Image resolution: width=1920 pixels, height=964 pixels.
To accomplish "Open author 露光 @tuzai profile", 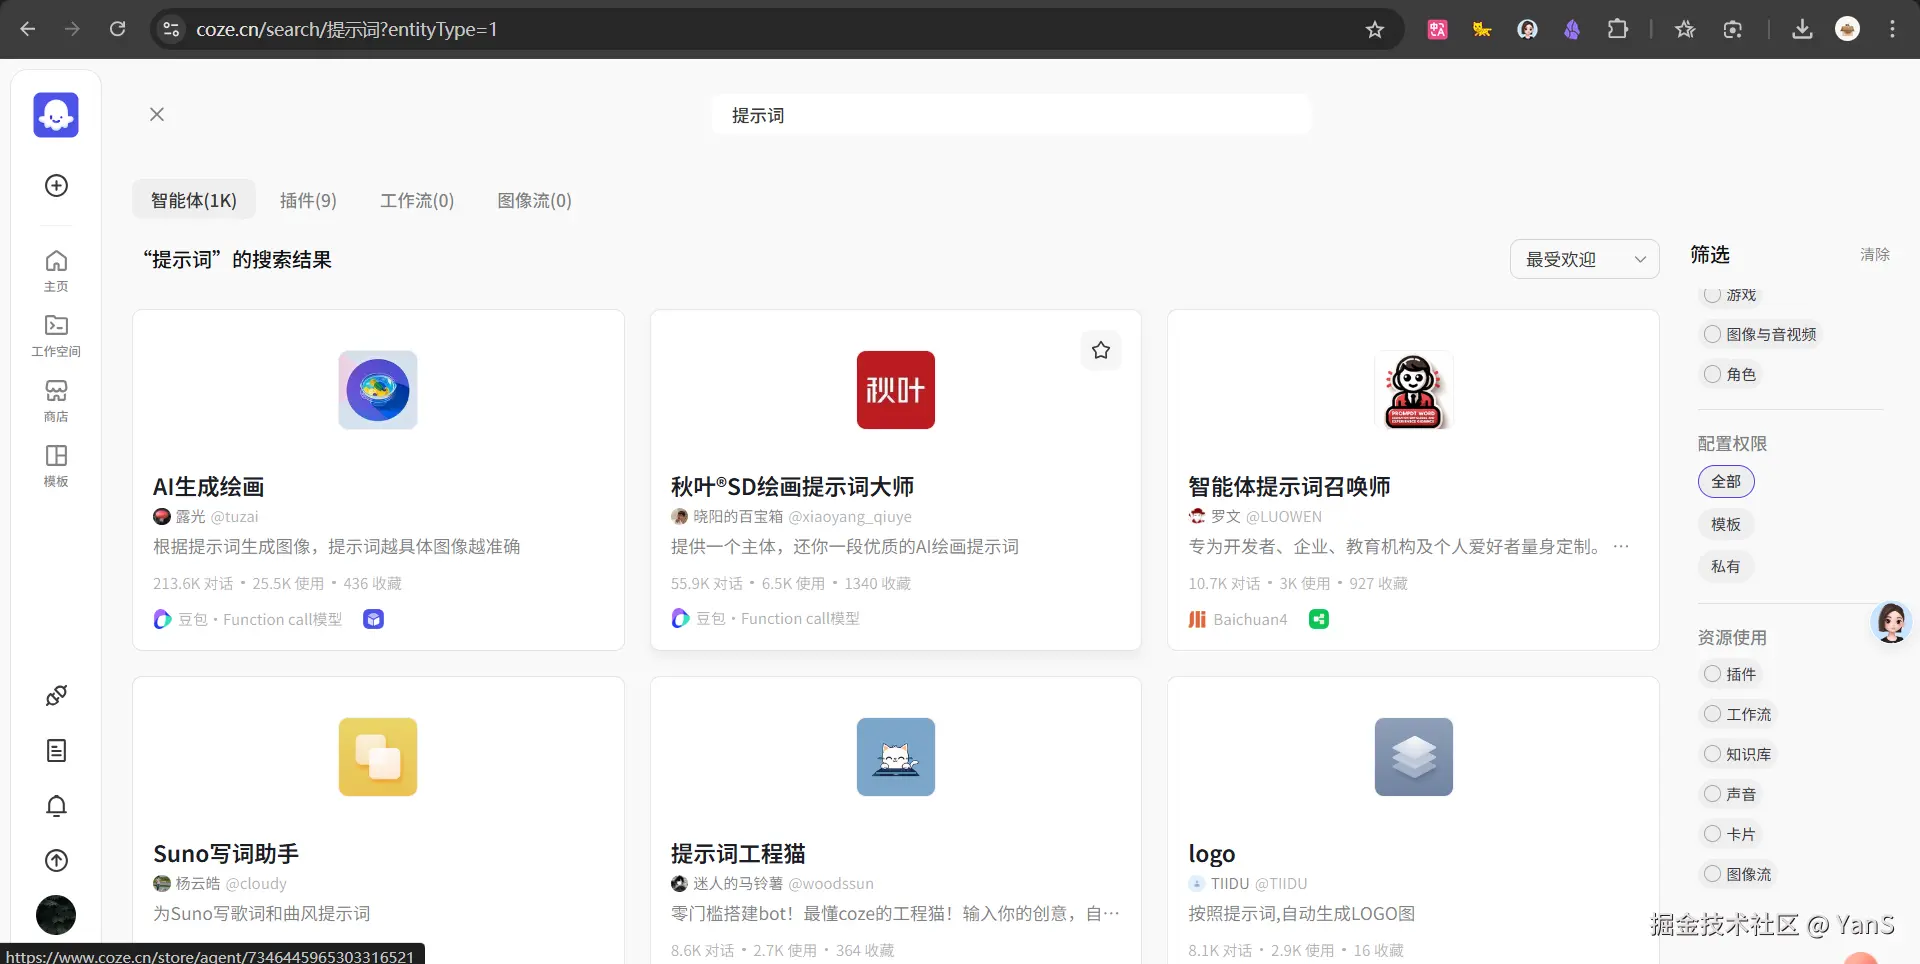I will 206,517.
